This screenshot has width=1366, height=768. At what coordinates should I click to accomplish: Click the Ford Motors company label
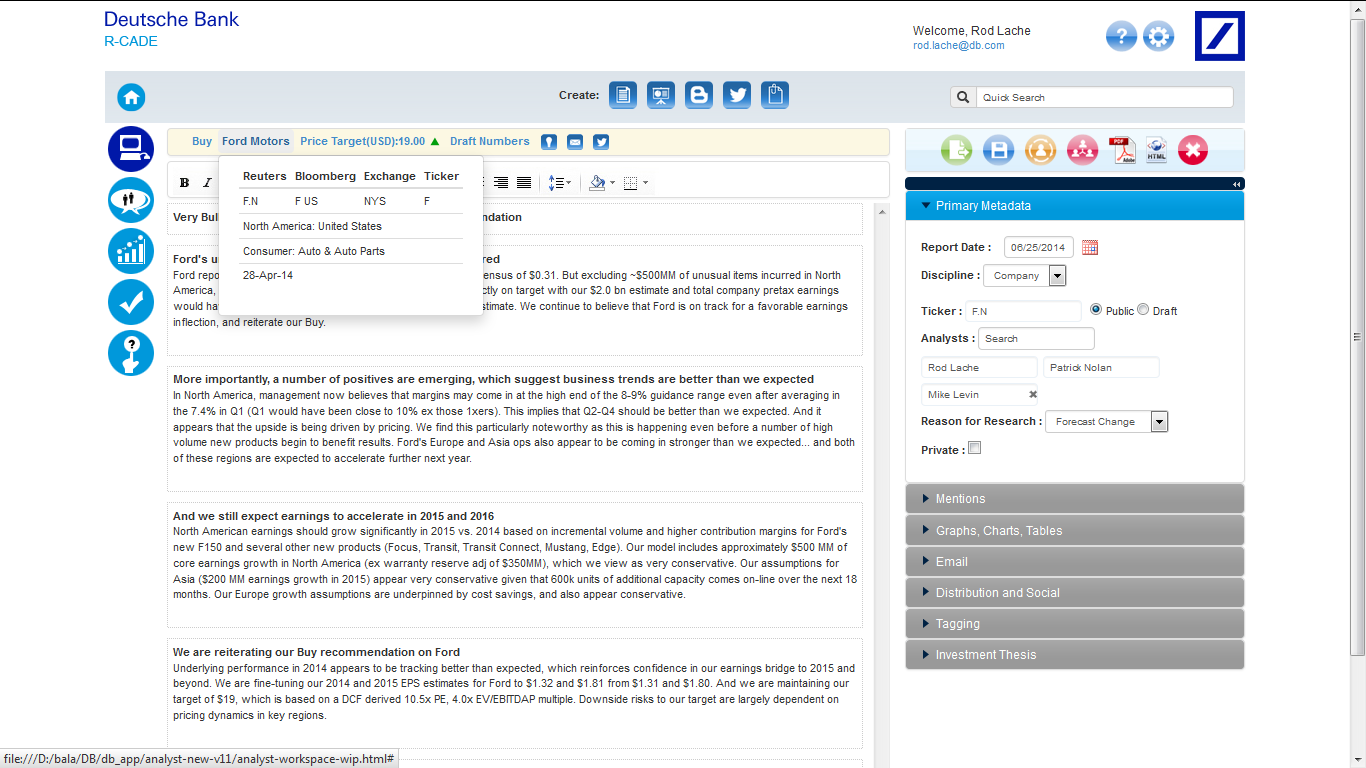256,141
